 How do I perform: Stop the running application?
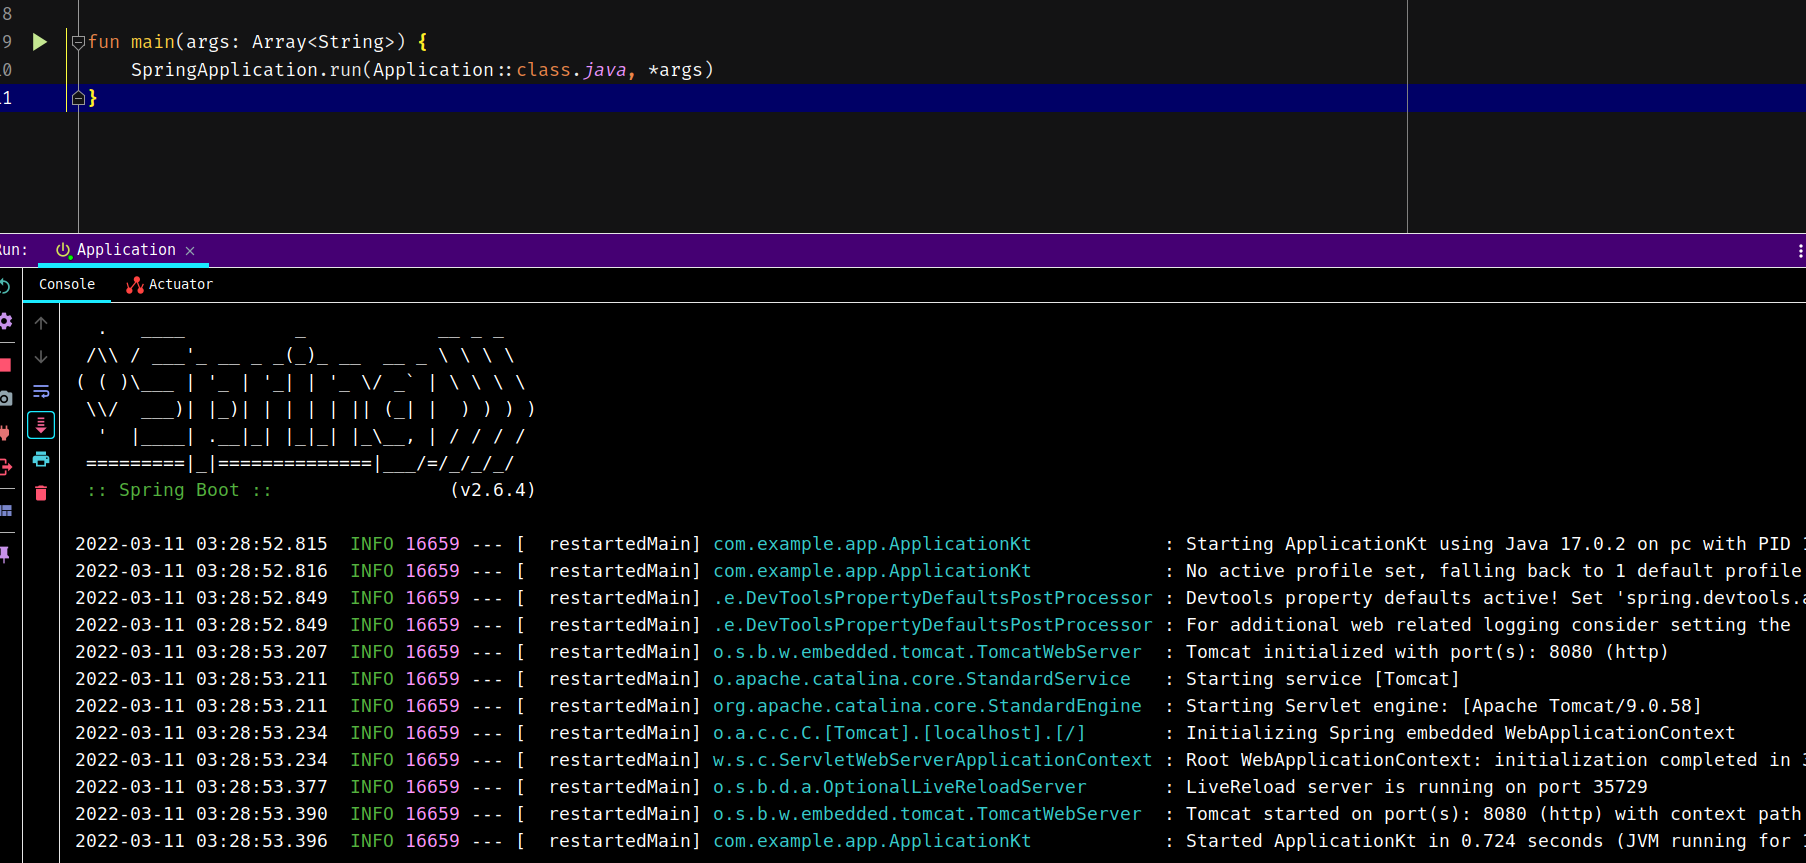(5, 365)
